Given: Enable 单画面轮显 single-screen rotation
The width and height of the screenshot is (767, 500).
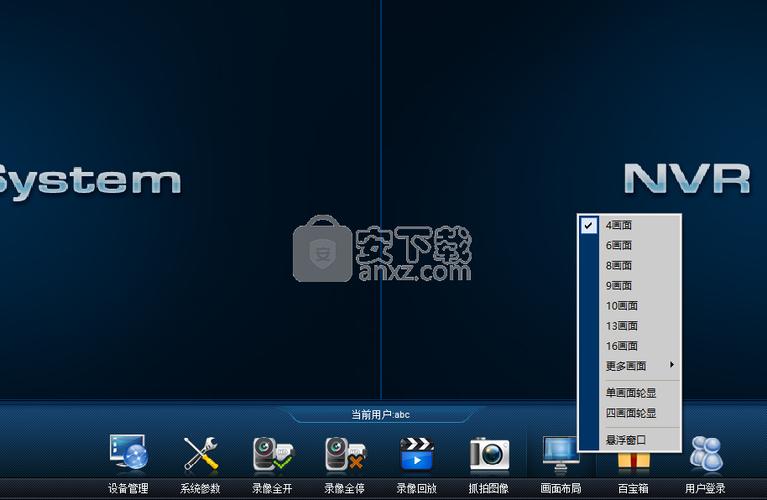Looking at the screenshot, I should tap(630, 393).
